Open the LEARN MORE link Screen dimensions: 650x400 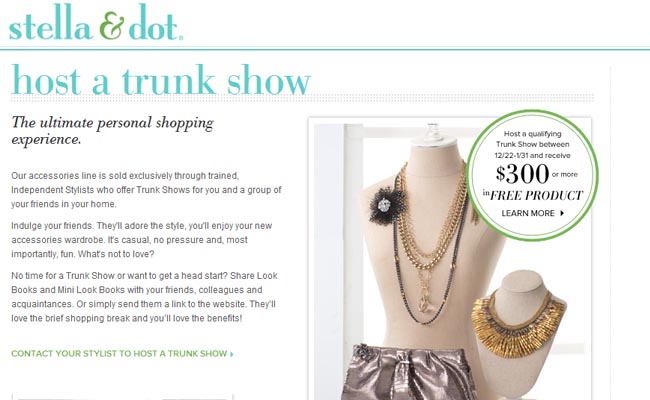532,213
